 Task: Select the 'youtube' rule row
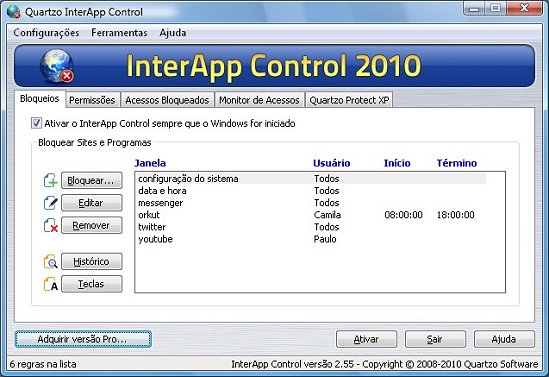pos(311,239)
